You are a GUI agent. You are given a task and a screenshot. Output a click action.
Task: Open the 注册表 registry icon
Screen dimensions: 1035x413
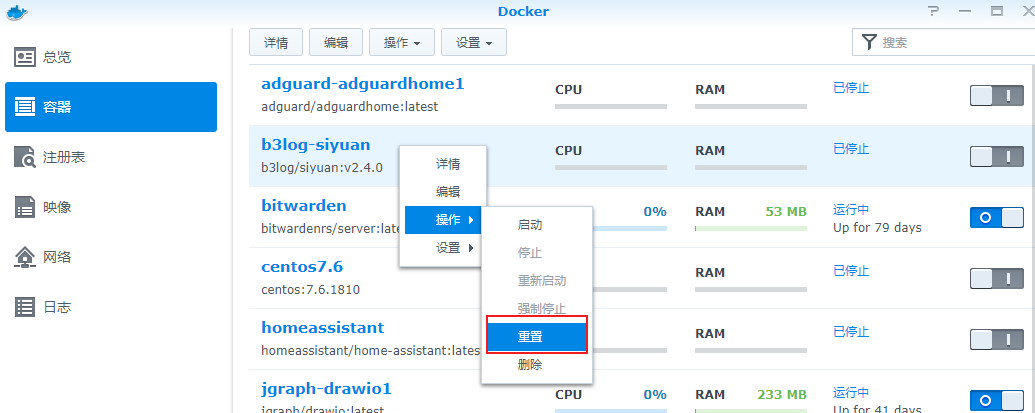(x=25, y=157)
